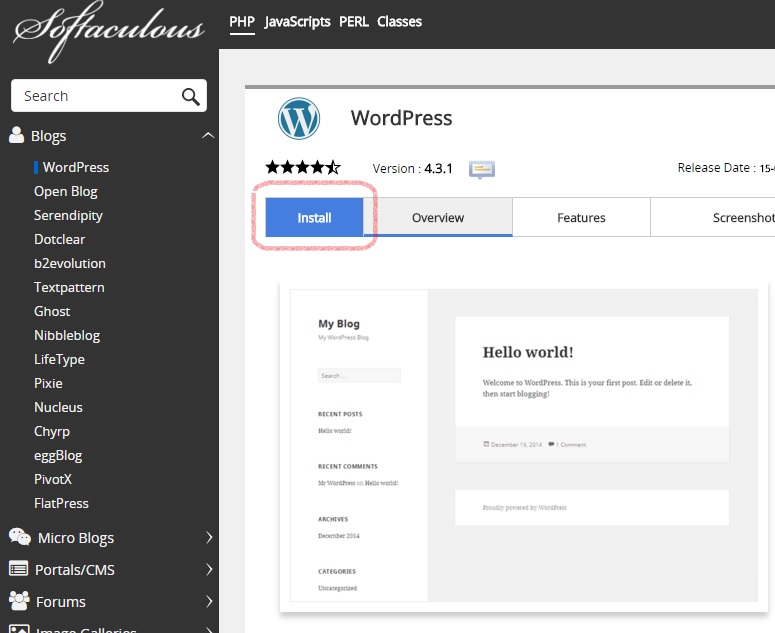Click the Forums group icon
The image size is (775, 633).
19,600
